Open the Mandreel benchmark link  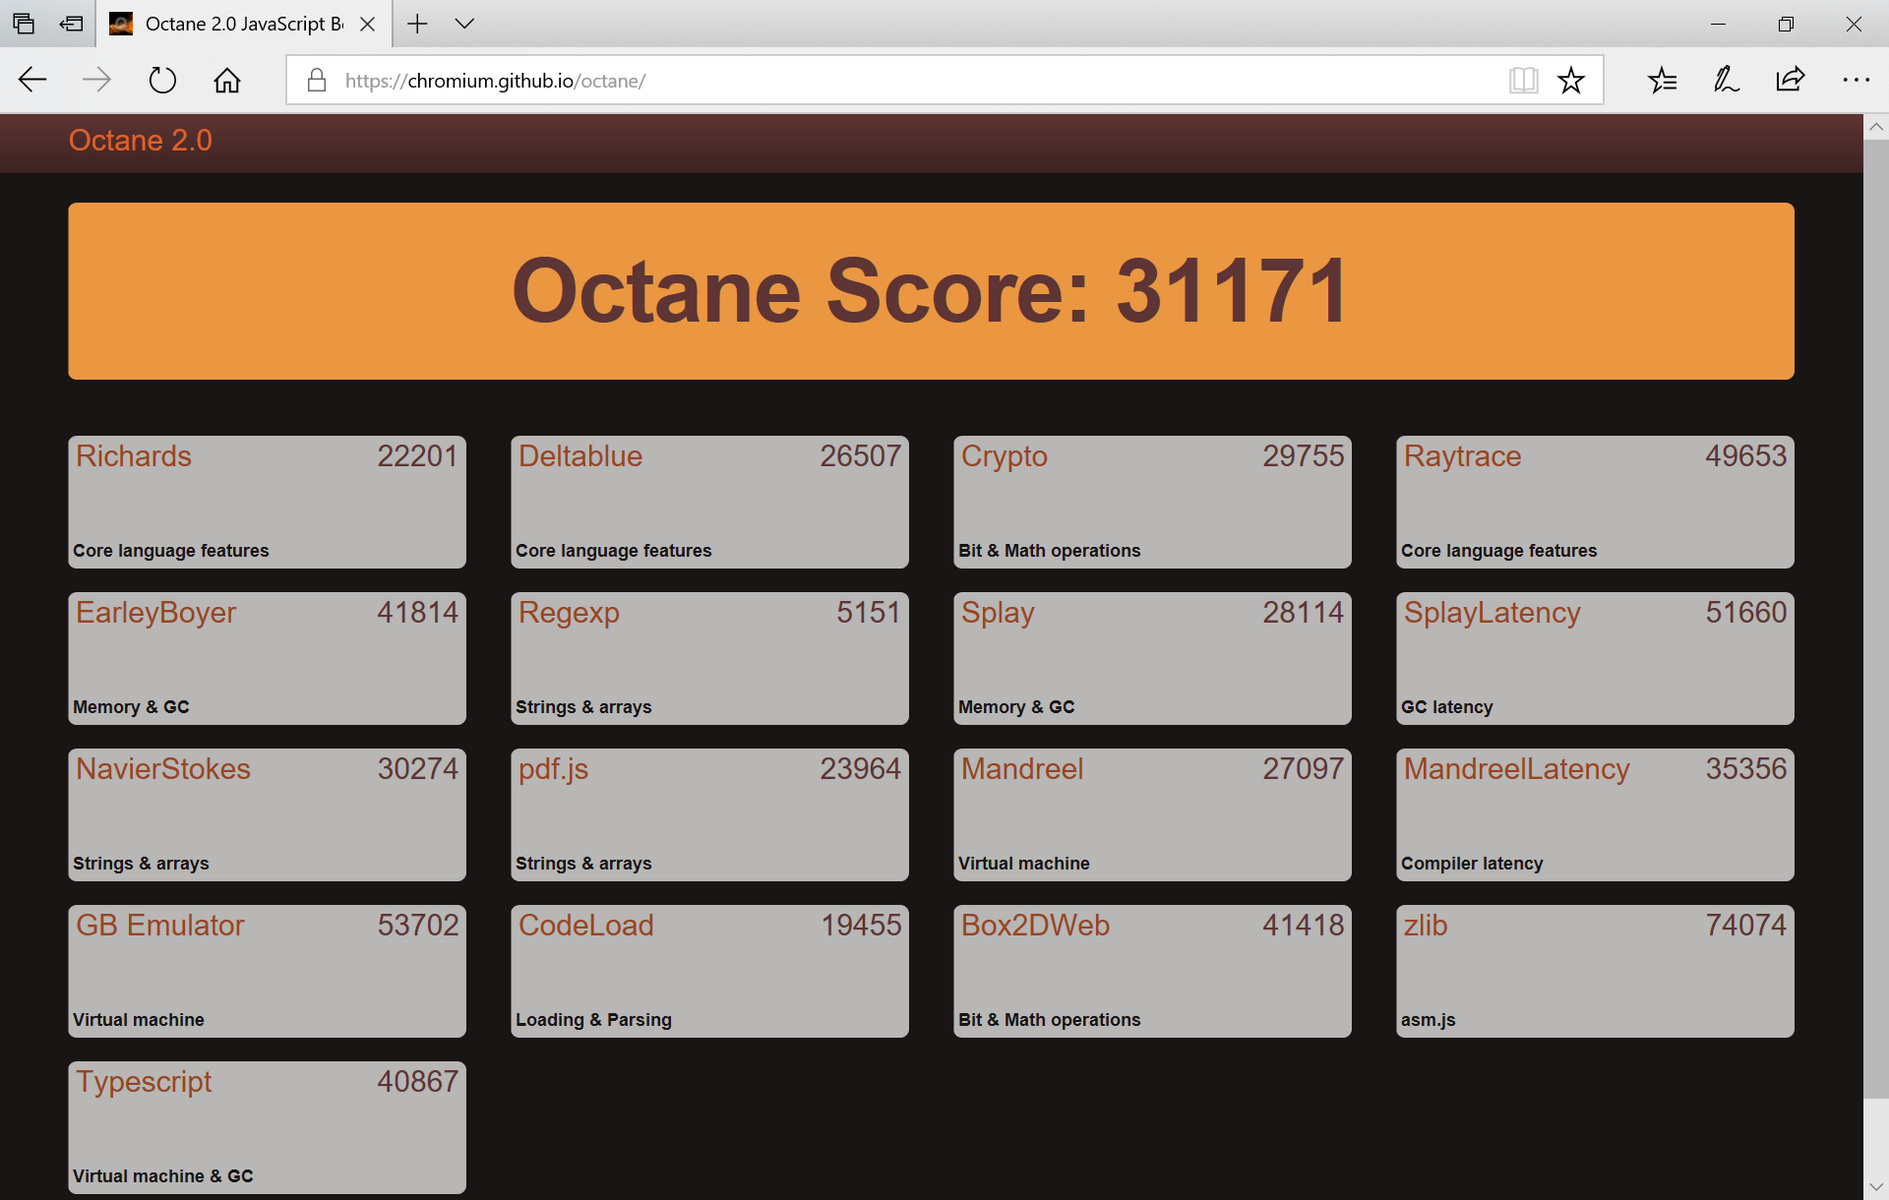tap(1022, 769)
